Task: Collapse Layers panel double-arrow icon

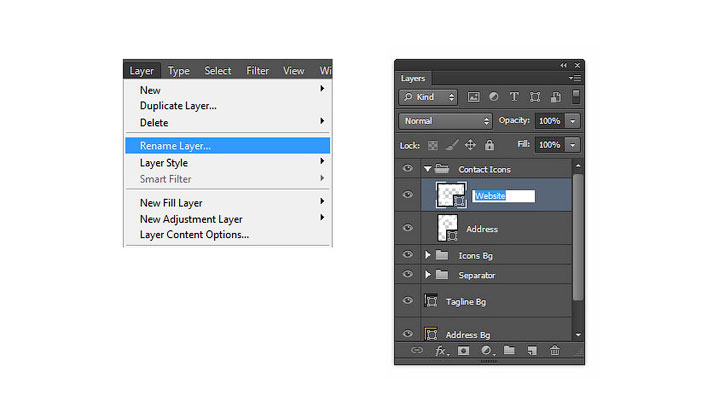Action: pos(563,65)
